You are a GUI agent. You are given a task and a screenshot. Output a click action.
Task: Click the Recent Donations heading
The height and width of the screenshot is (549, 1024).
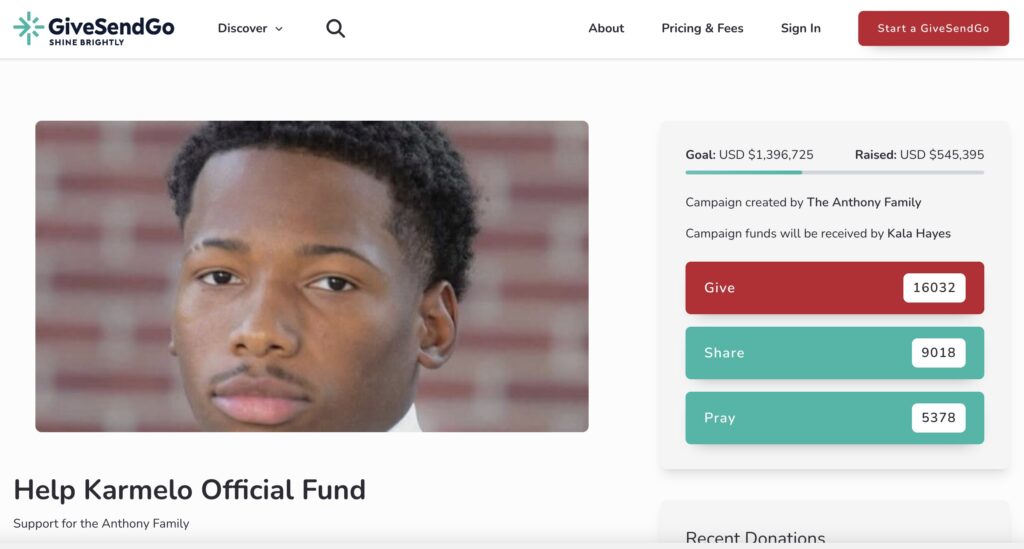pyautogui.click(x=755, y=538)
